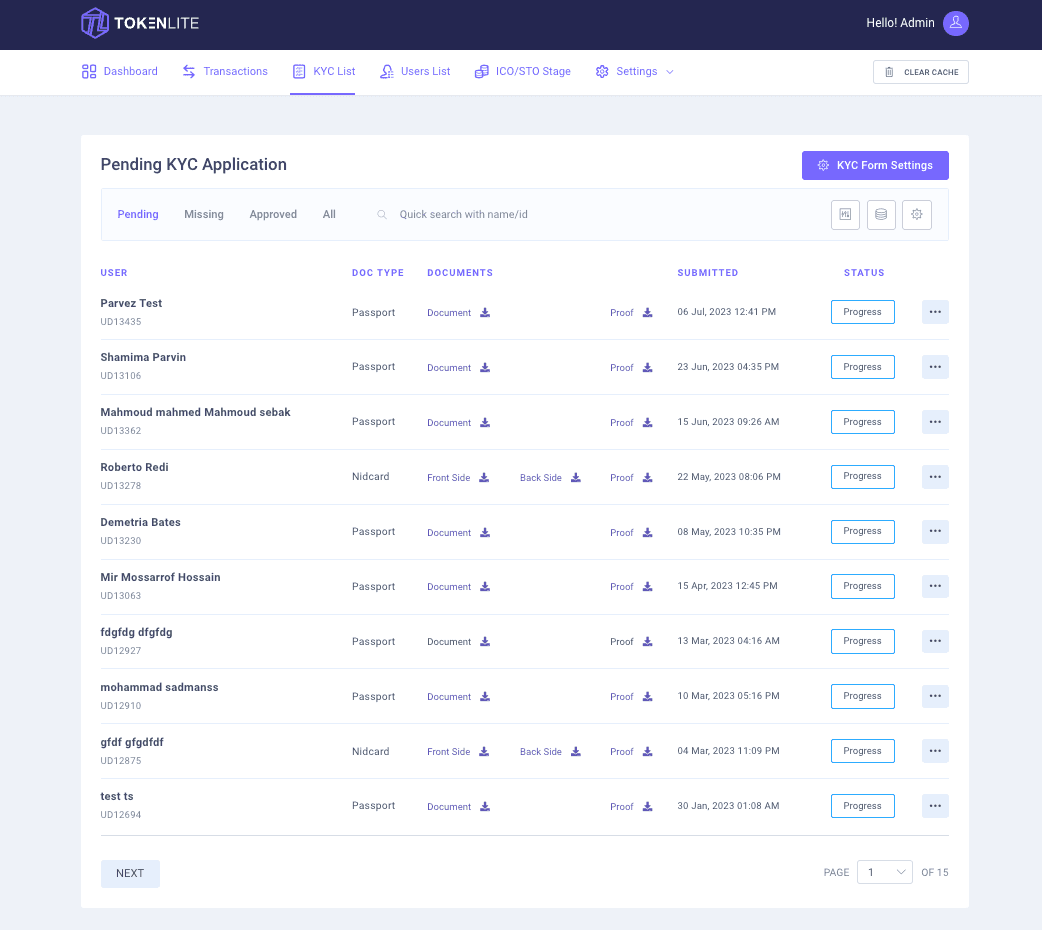Open ICO/STO Stage navigation item
This screenshot has height=930, width=1042.
522,72
